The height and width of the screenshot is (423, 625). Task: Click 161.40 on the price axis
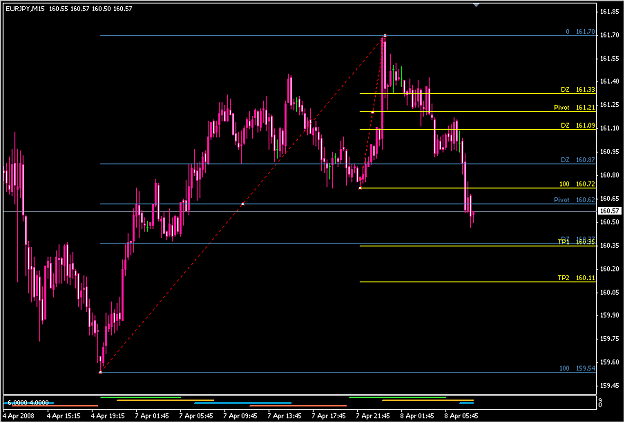[x=609, y=82]
